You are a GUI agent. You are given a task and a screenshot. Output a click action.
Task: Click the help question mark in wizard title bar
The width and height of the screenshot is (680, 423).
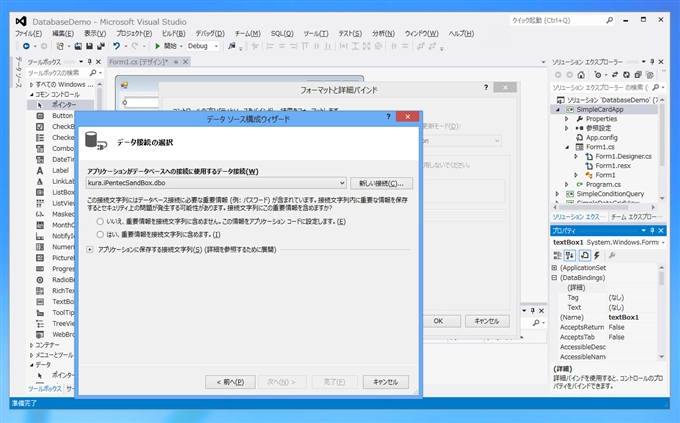pyautogui.click(x=388, y=116)
